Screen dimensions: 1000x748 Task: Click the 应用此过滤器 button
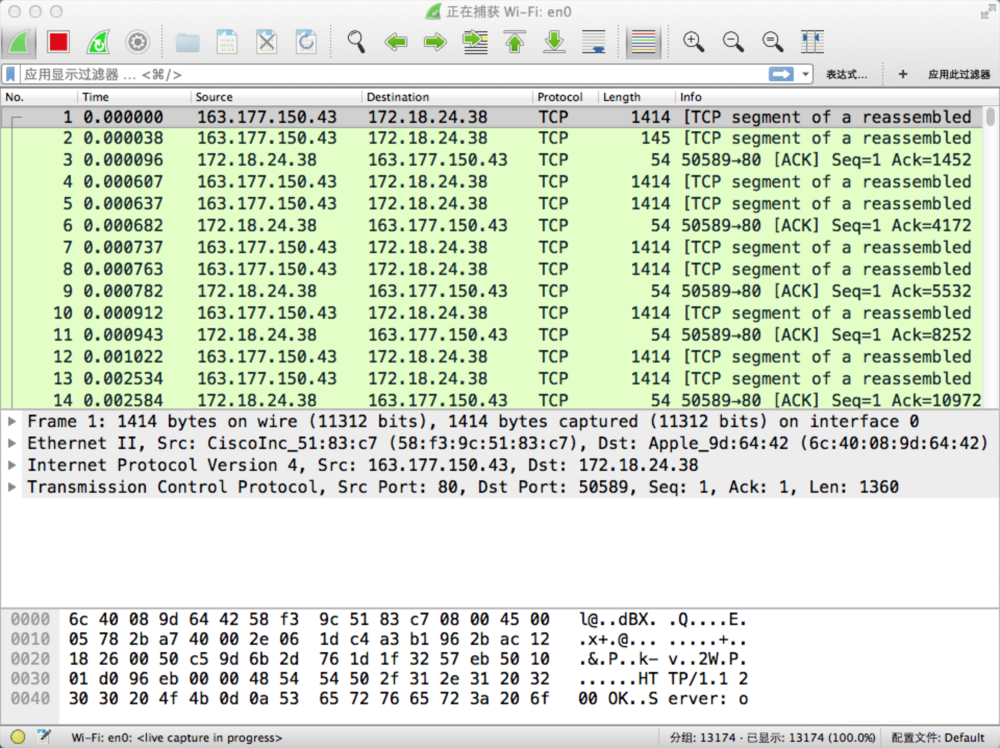(x=959, y=75)
